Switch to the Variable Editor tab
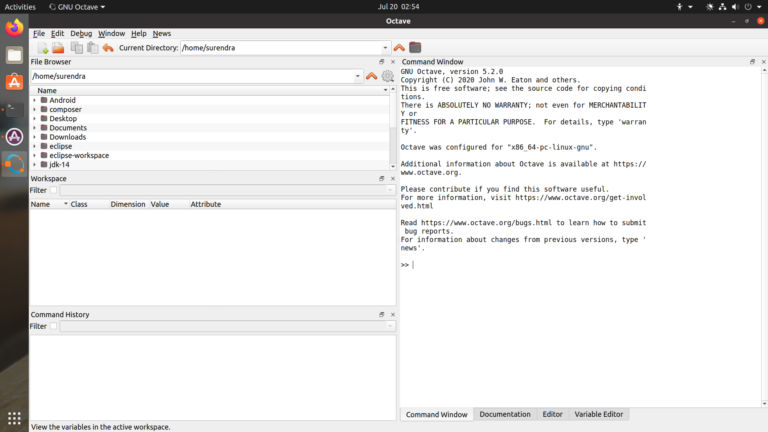The width and height of the screenshot is (768, 432). [599, 414]
